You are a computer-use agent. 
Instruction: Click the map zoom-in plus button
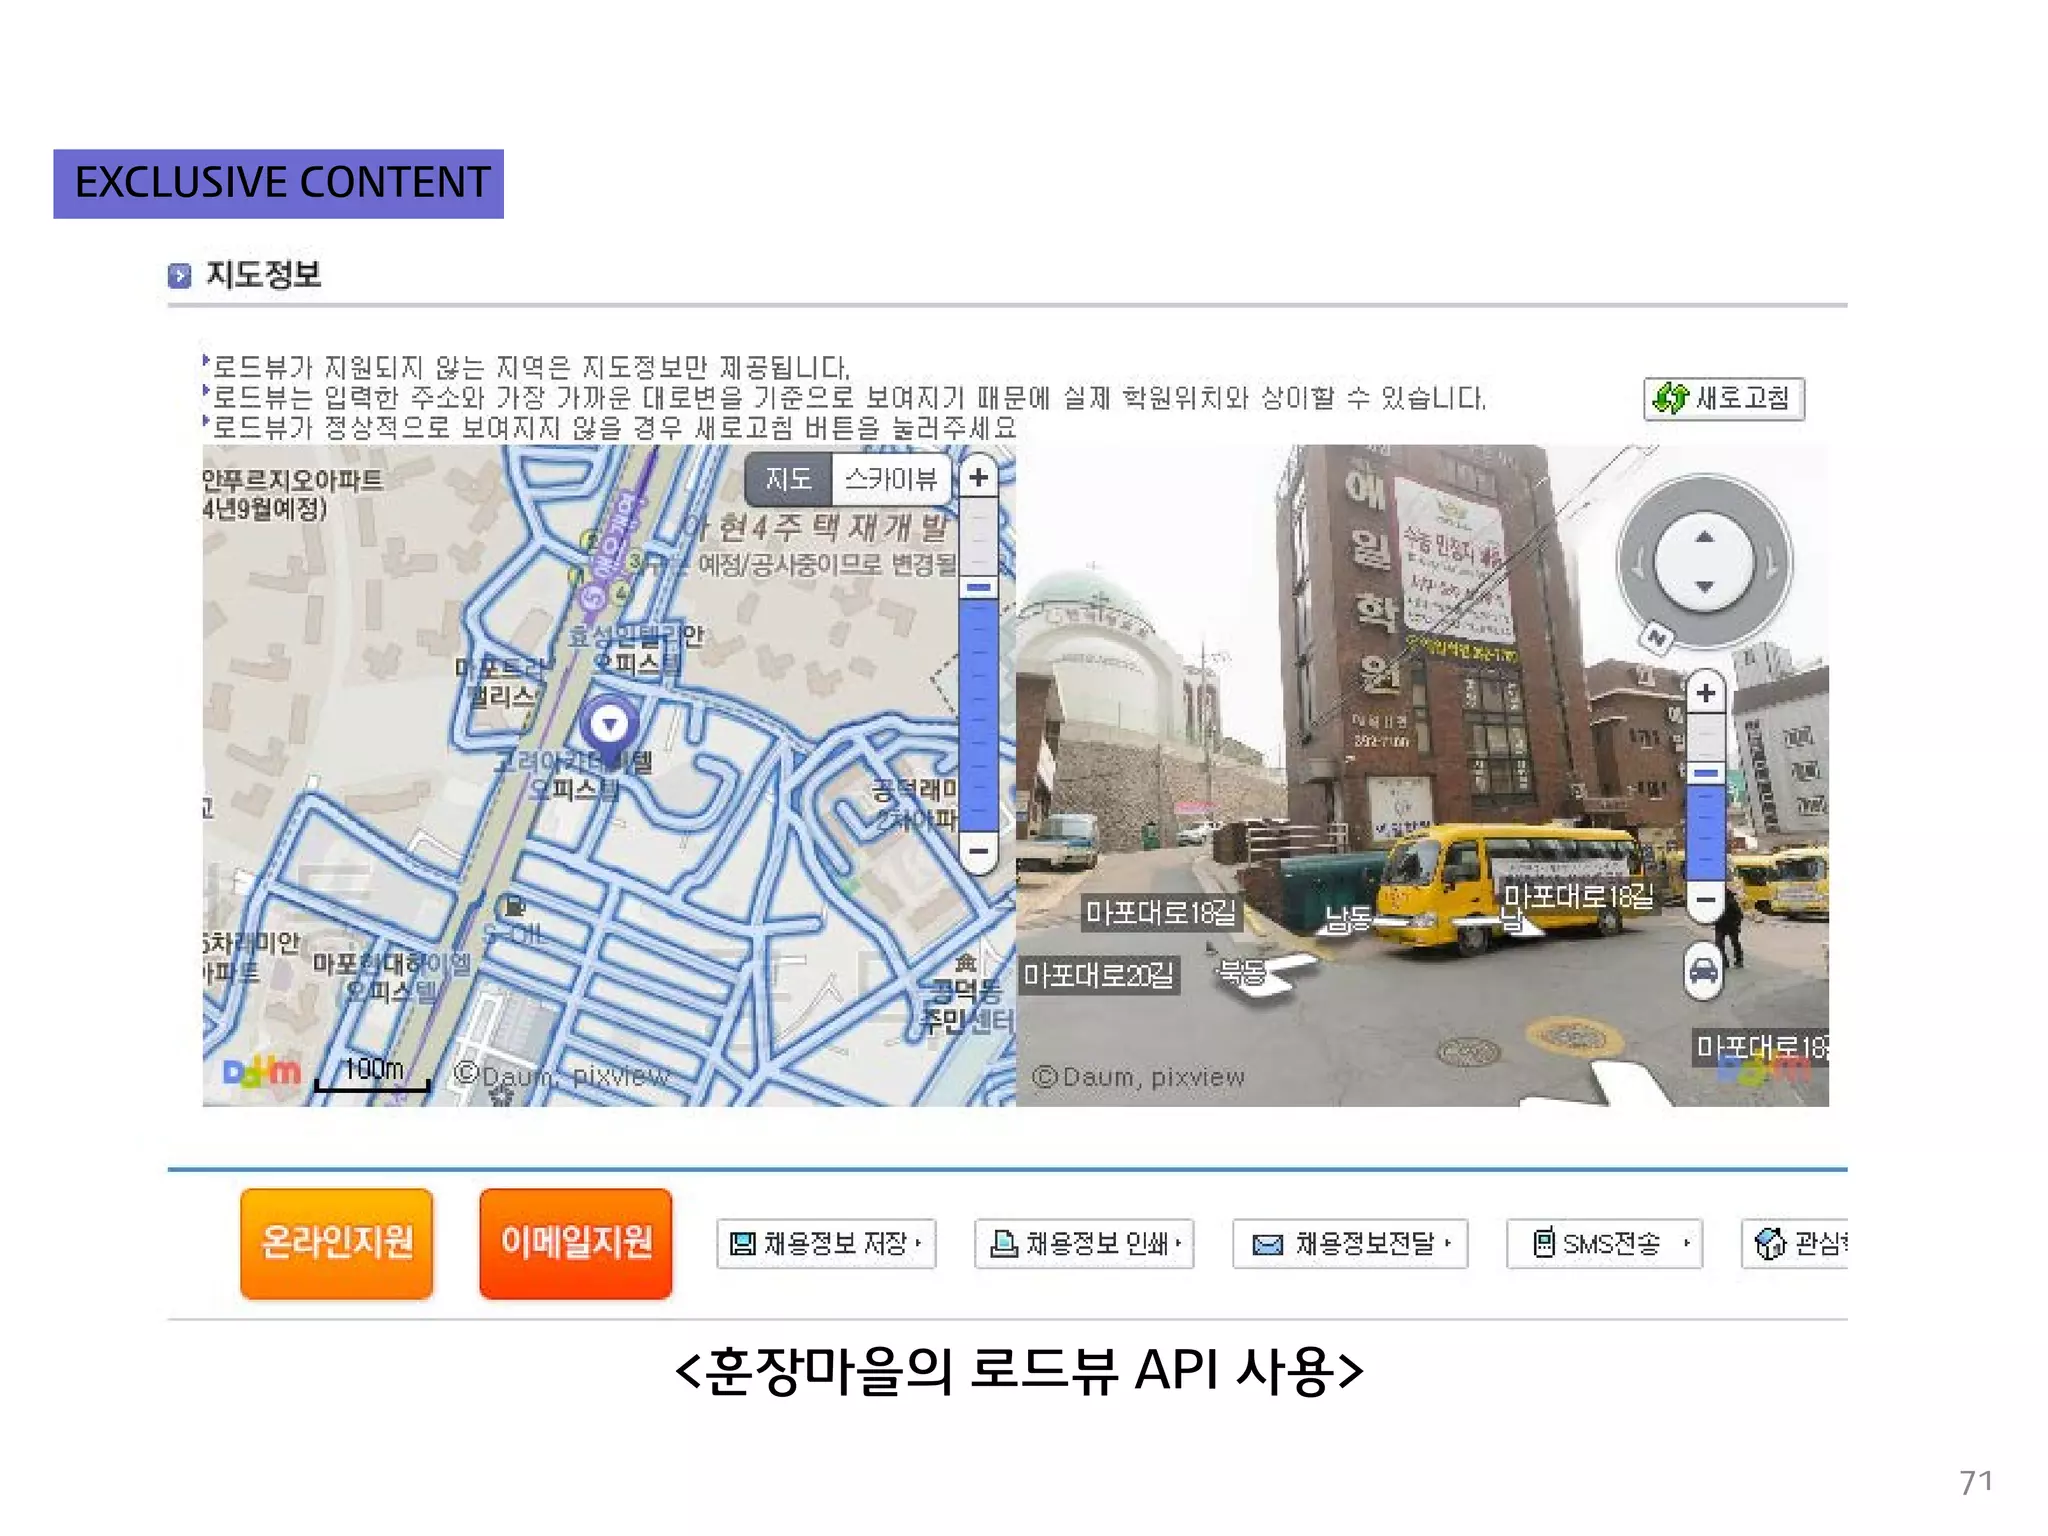tap(978, 477)
